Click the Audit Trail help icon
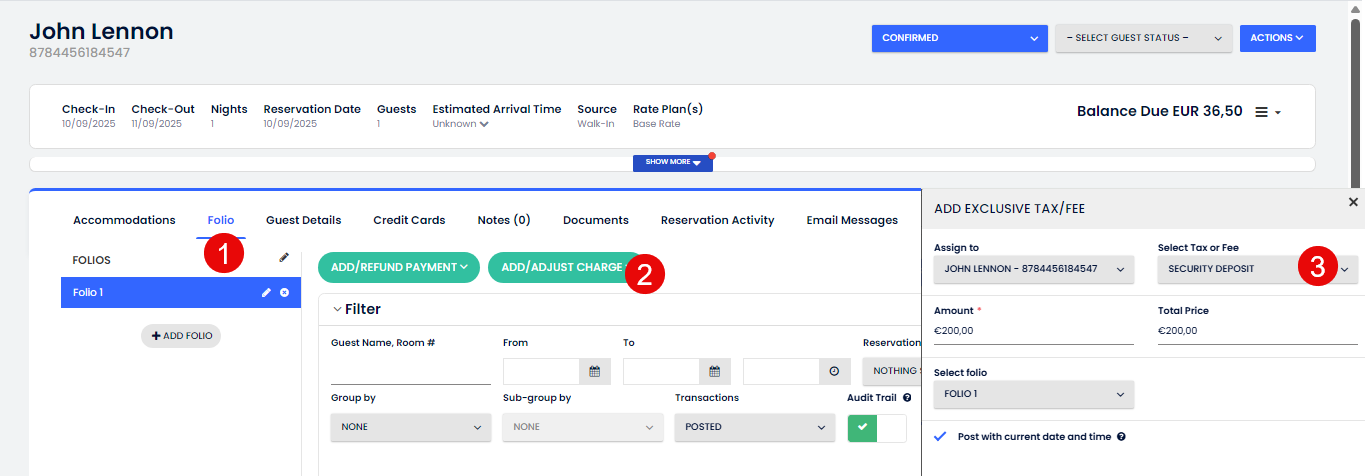Screen dimensions: 1365x476 click(906, 398)
